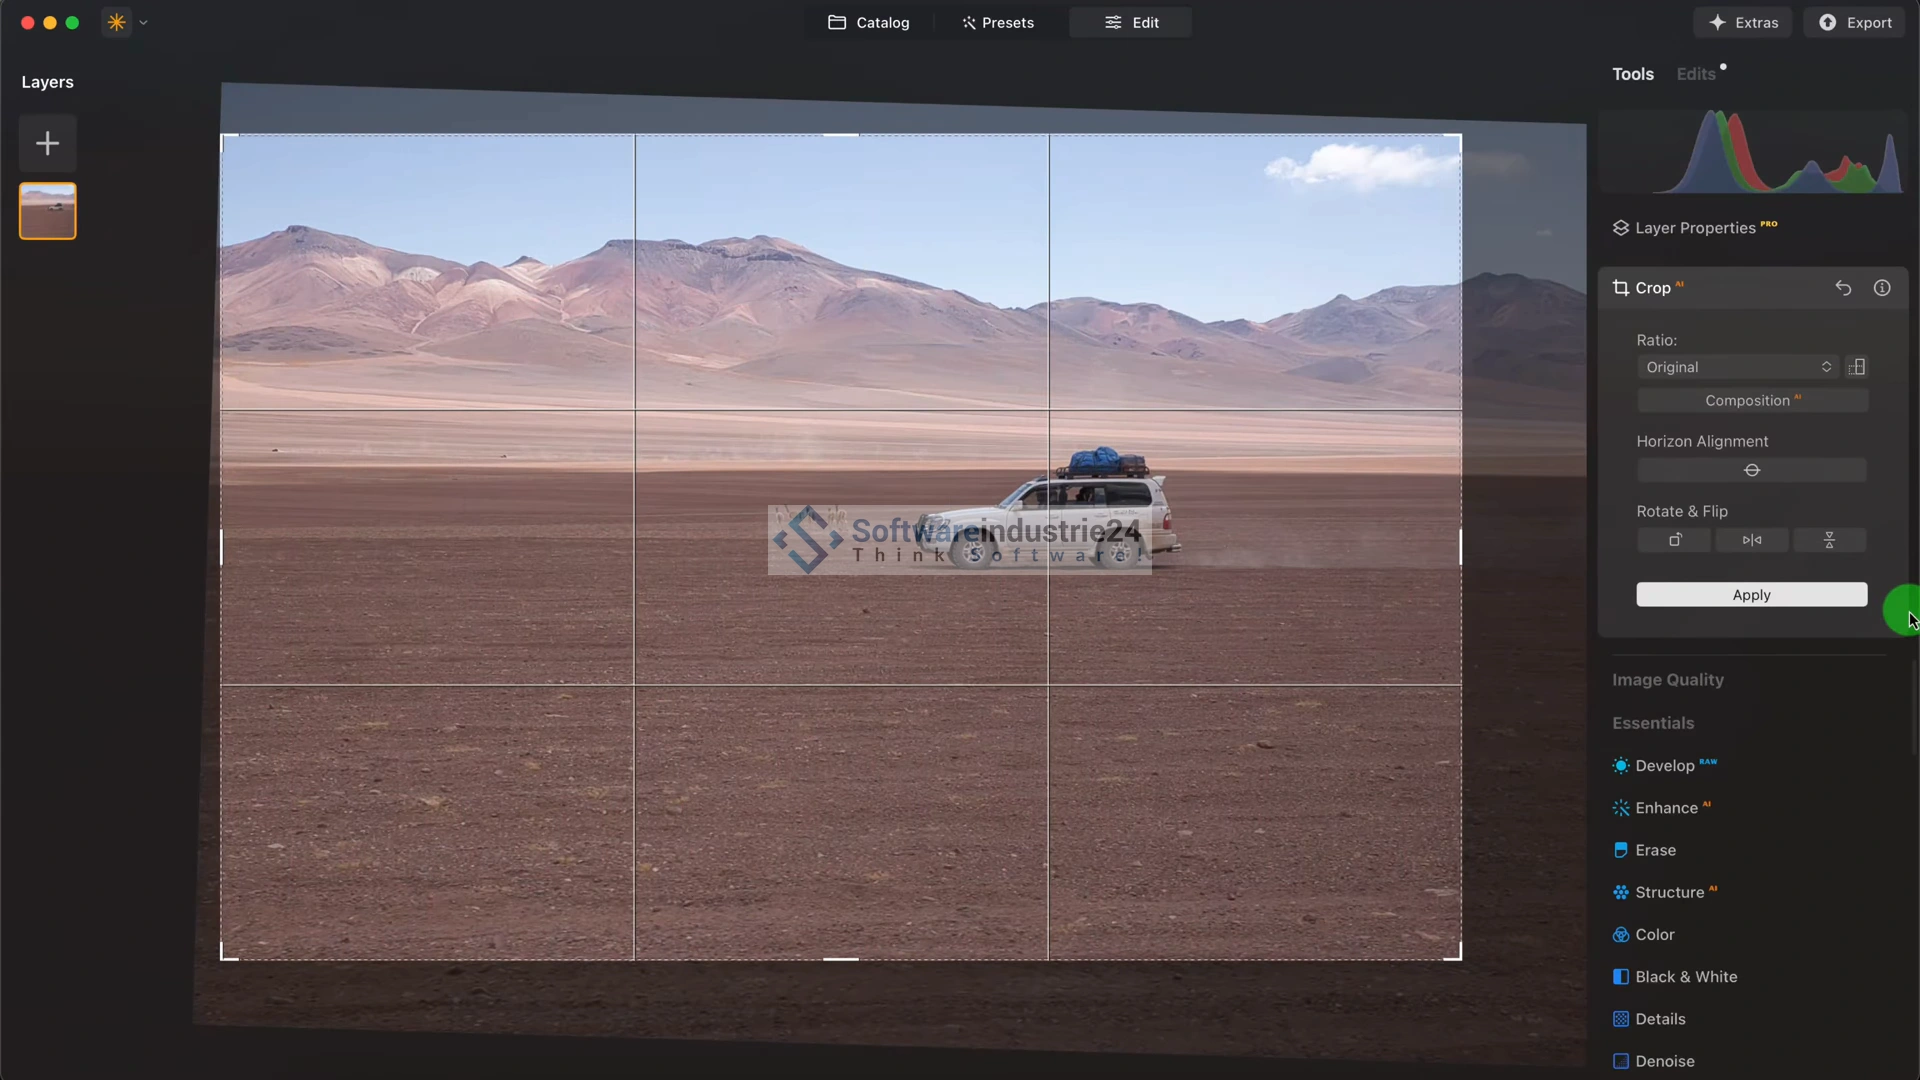Click the Export button

point(1855,22)
